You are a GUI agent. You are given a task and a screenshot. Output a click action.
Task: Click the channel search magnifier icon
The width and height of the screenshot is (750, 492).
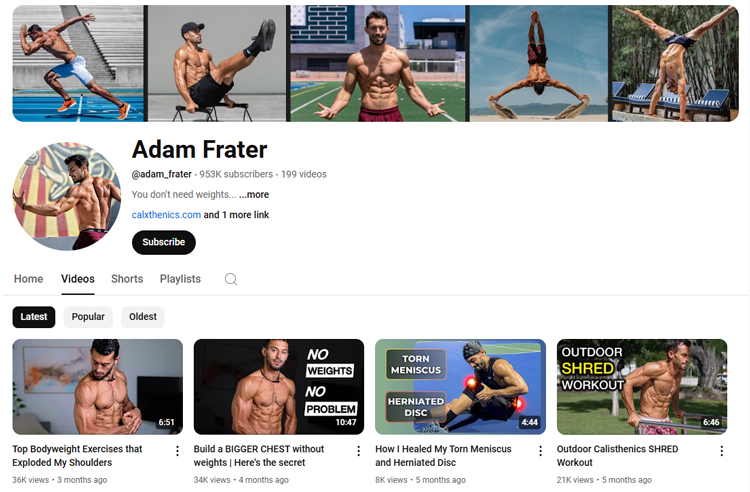231,279
